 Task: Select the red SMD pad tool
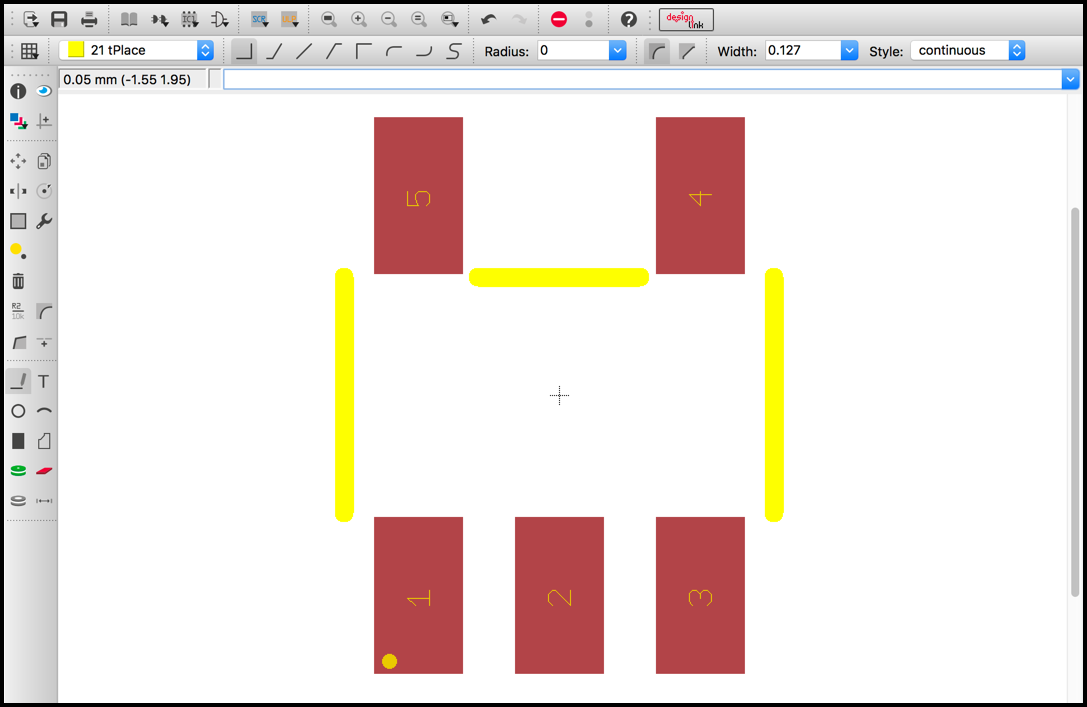(44, 471)
